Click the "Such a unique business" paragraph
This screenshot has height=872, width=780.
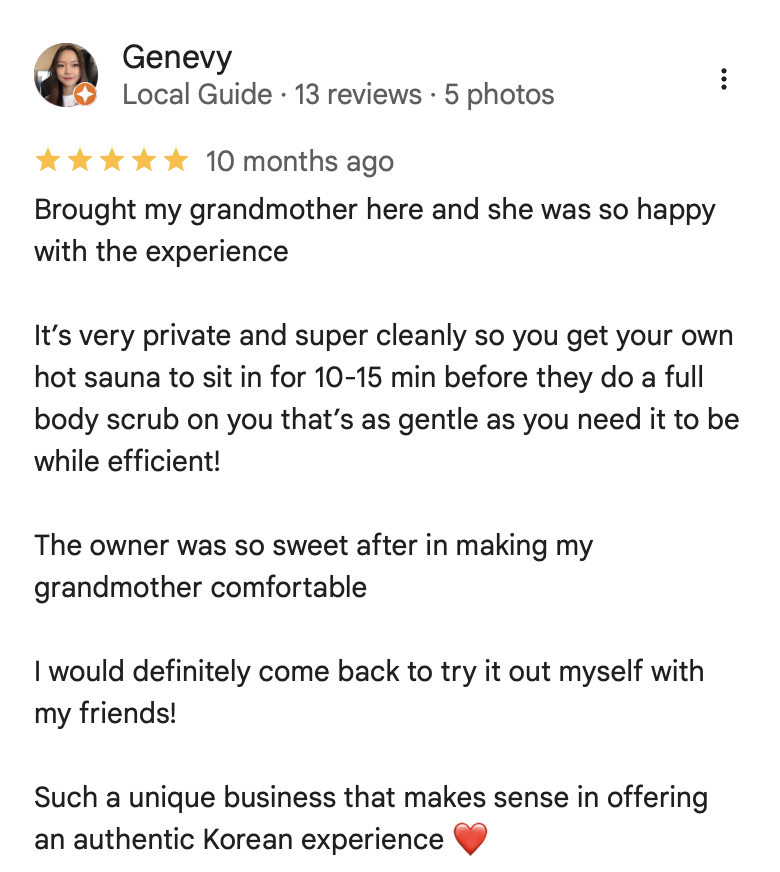coord(371,818)
